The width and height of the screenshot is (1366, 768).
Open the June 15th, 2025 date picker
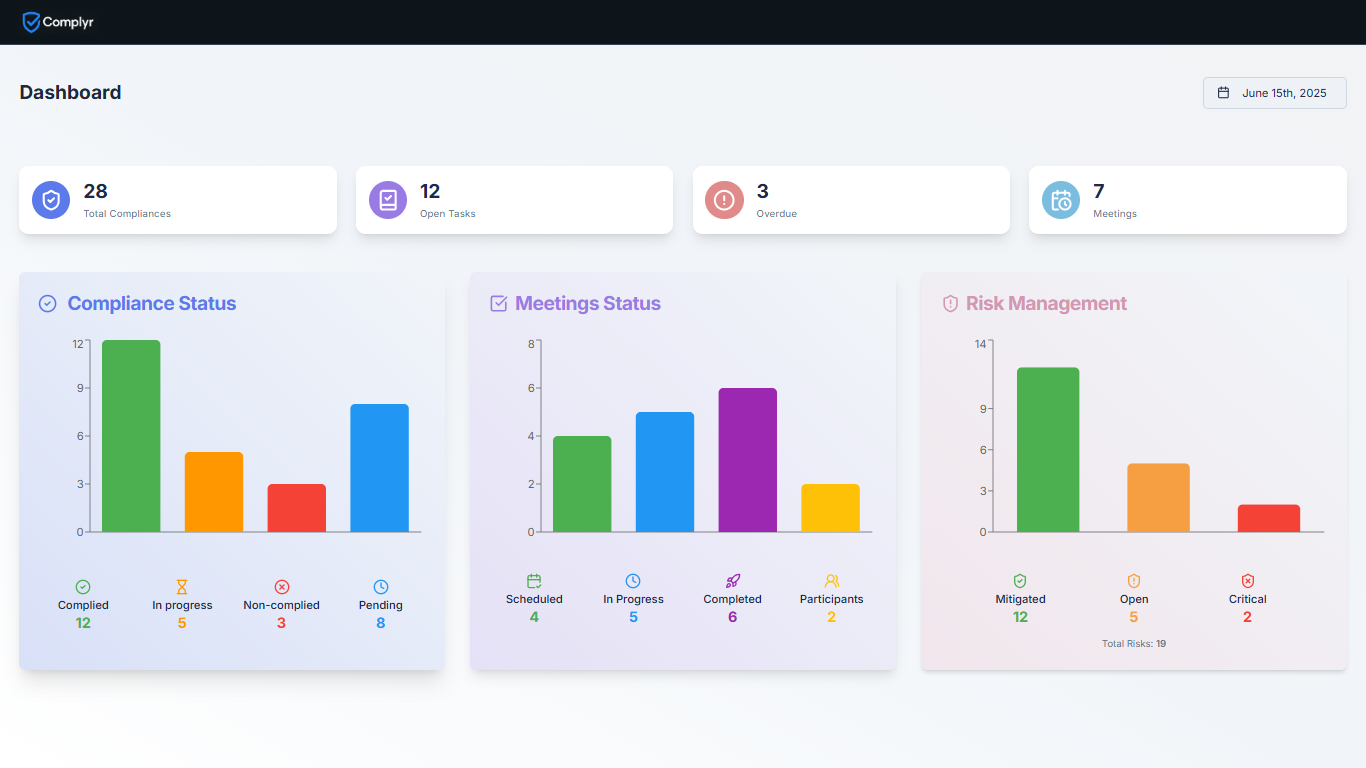(x=1274, y=93)
